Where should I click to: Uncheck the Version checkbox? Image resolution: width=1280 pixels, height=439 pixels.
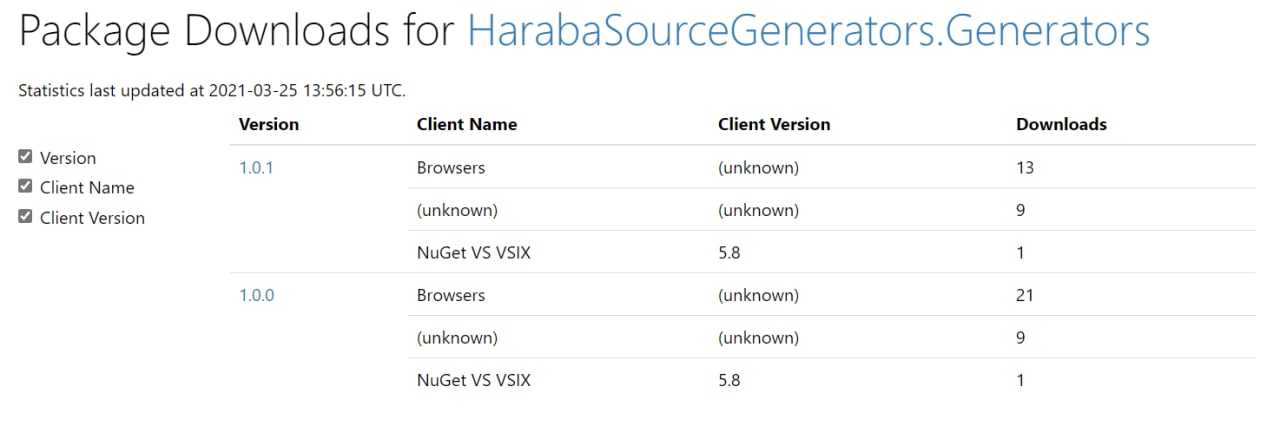click(x=26, y=157)
